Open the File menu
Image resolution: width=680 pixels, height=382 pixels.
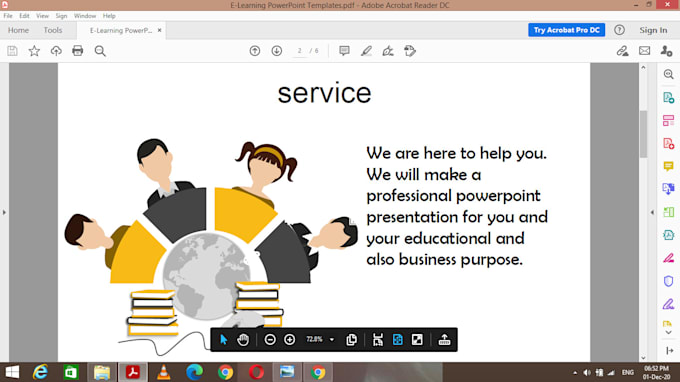tap(8, 16)
